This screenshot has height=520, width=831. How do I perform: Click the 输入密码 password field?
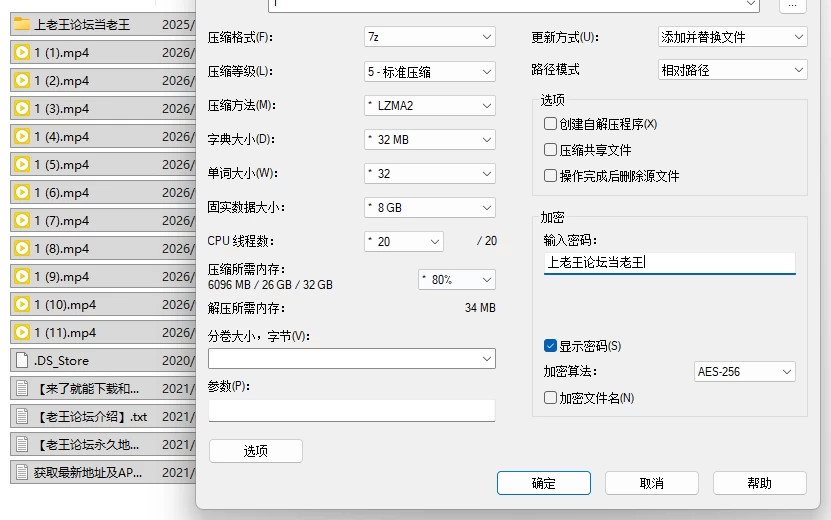coord(669,263)
